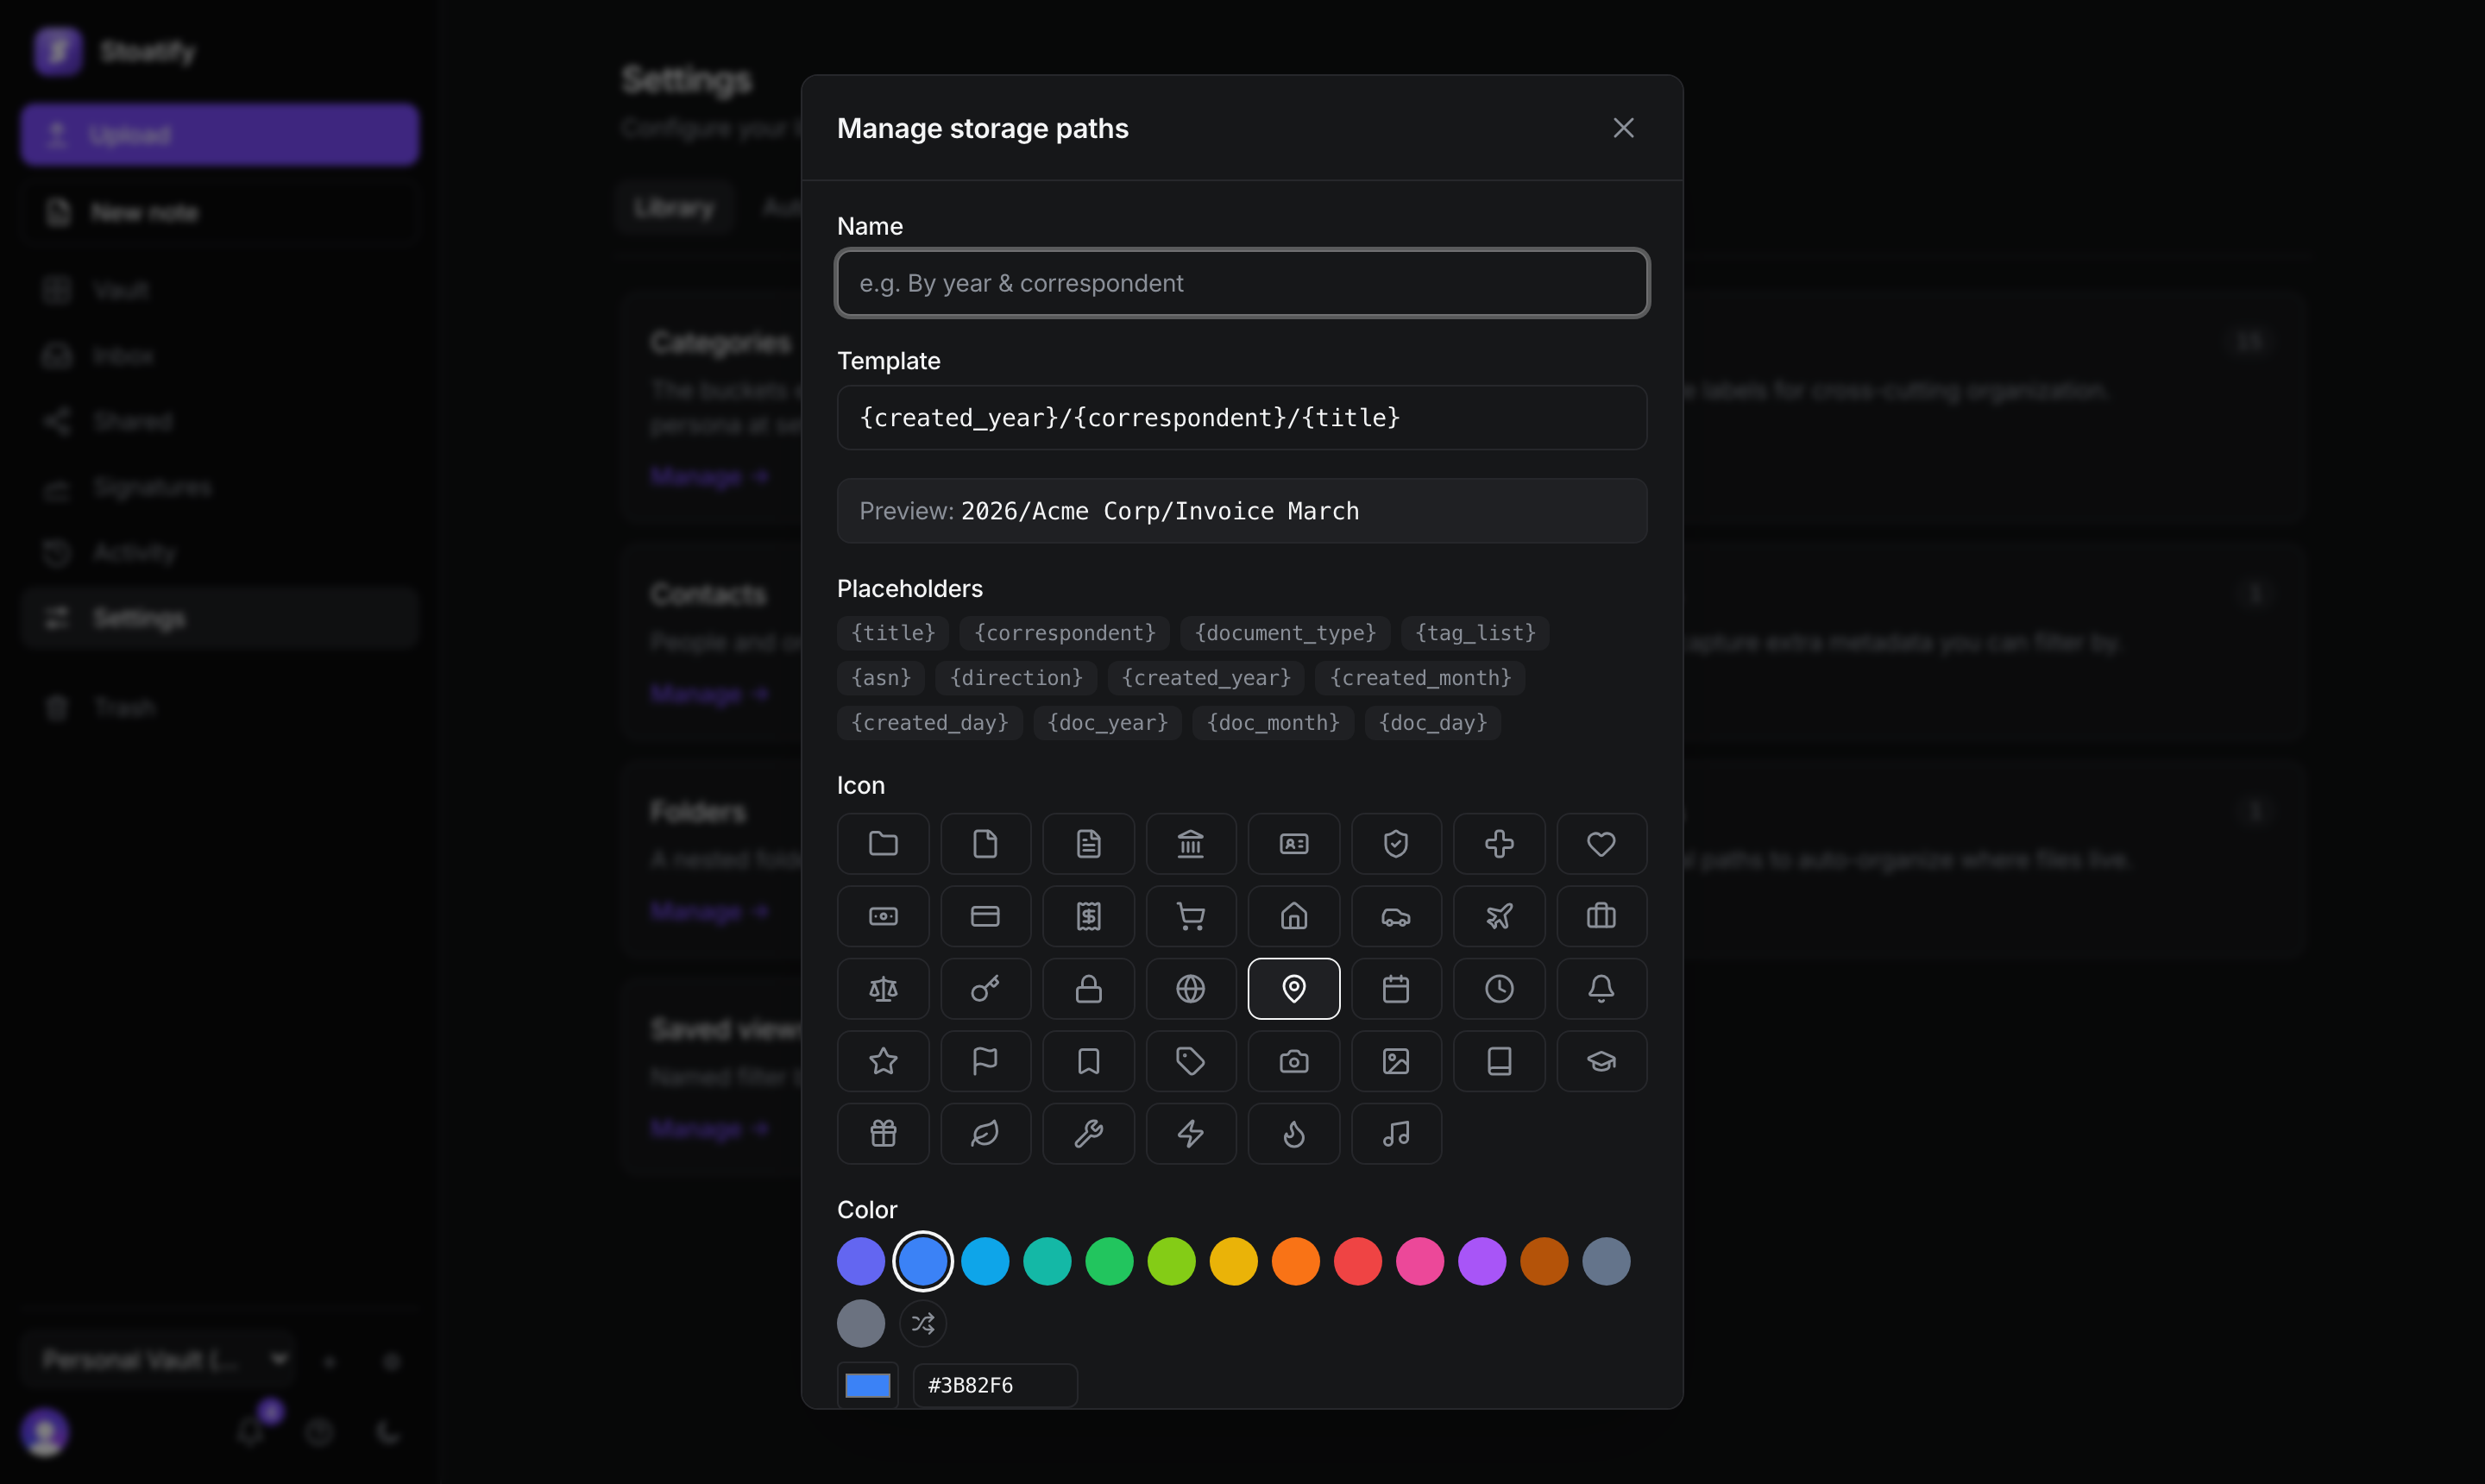
Task: Choose the bank building icon
Action: (1190, 844)
